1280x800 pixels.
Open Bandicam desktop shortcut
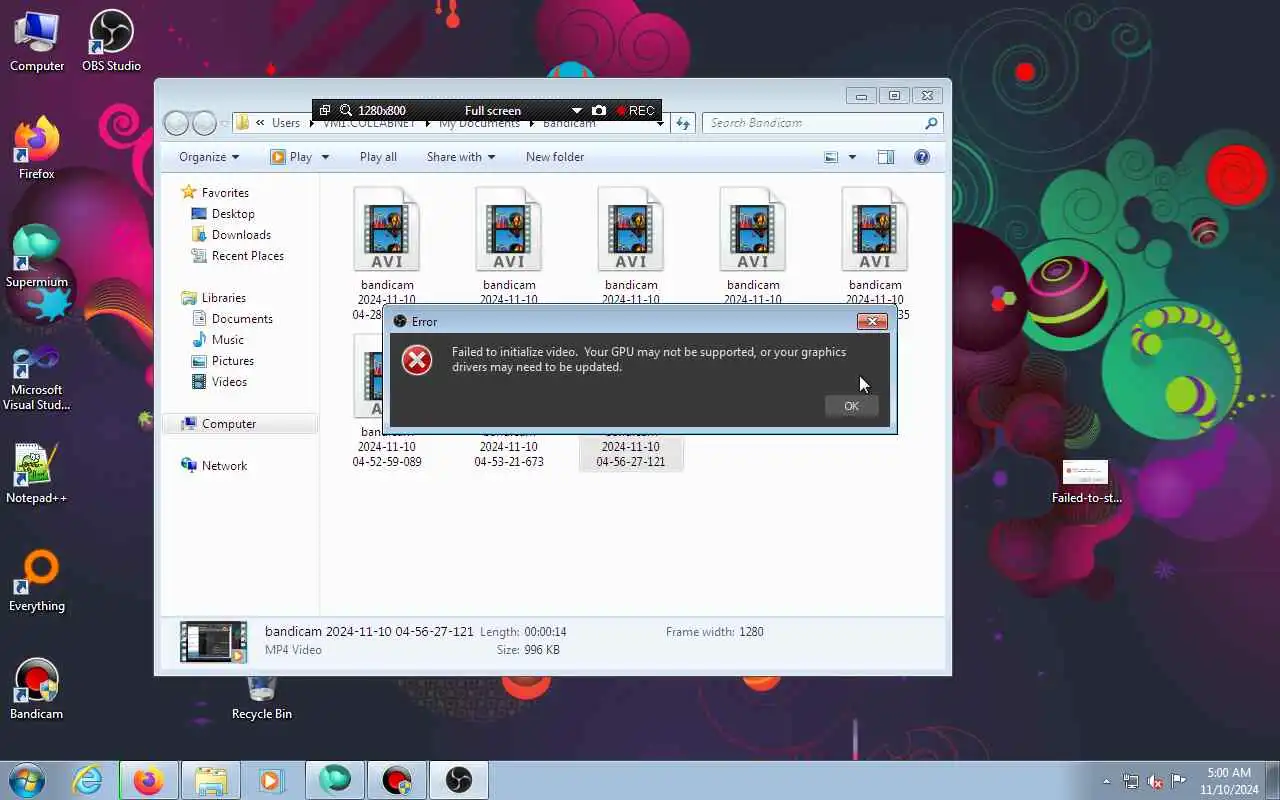[37, 689]
